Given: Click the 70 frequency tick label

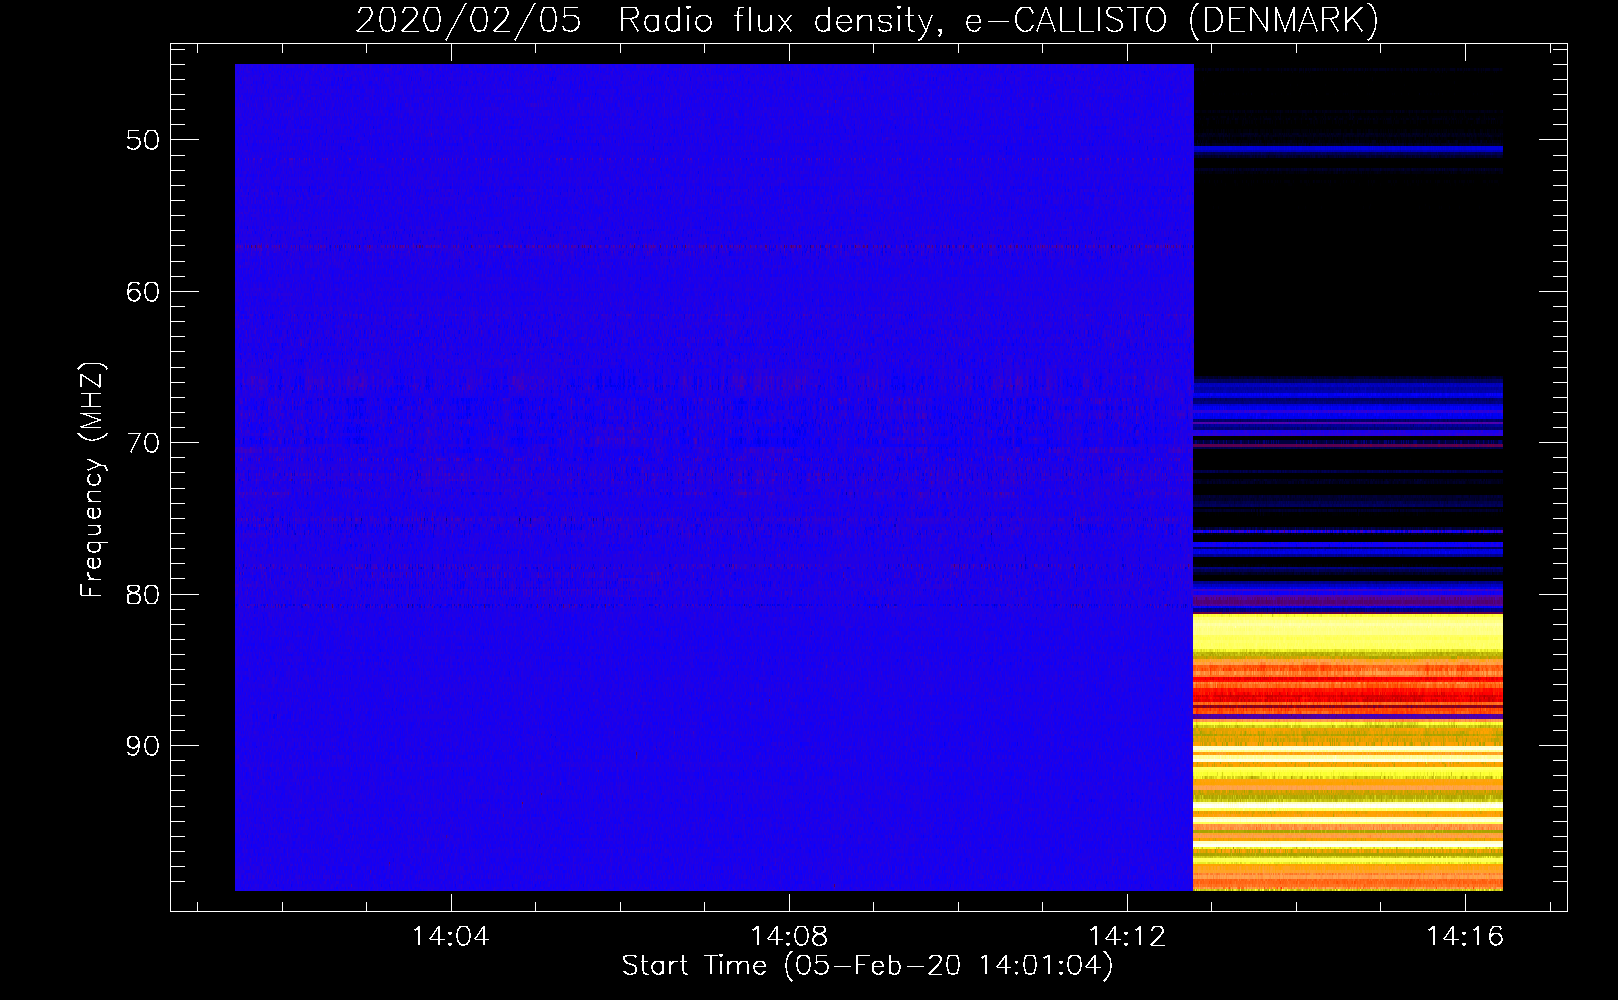Looking at the screenshot, I should 143,443.
